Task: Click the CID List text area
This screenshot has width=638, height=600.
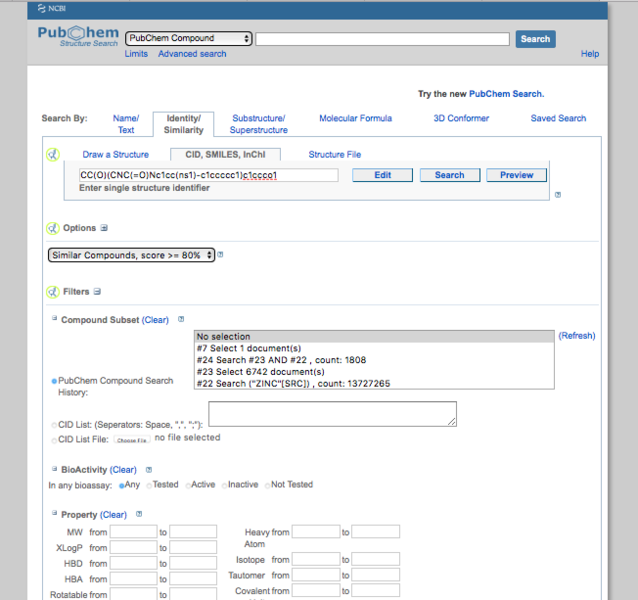Action: click(332, 414)
